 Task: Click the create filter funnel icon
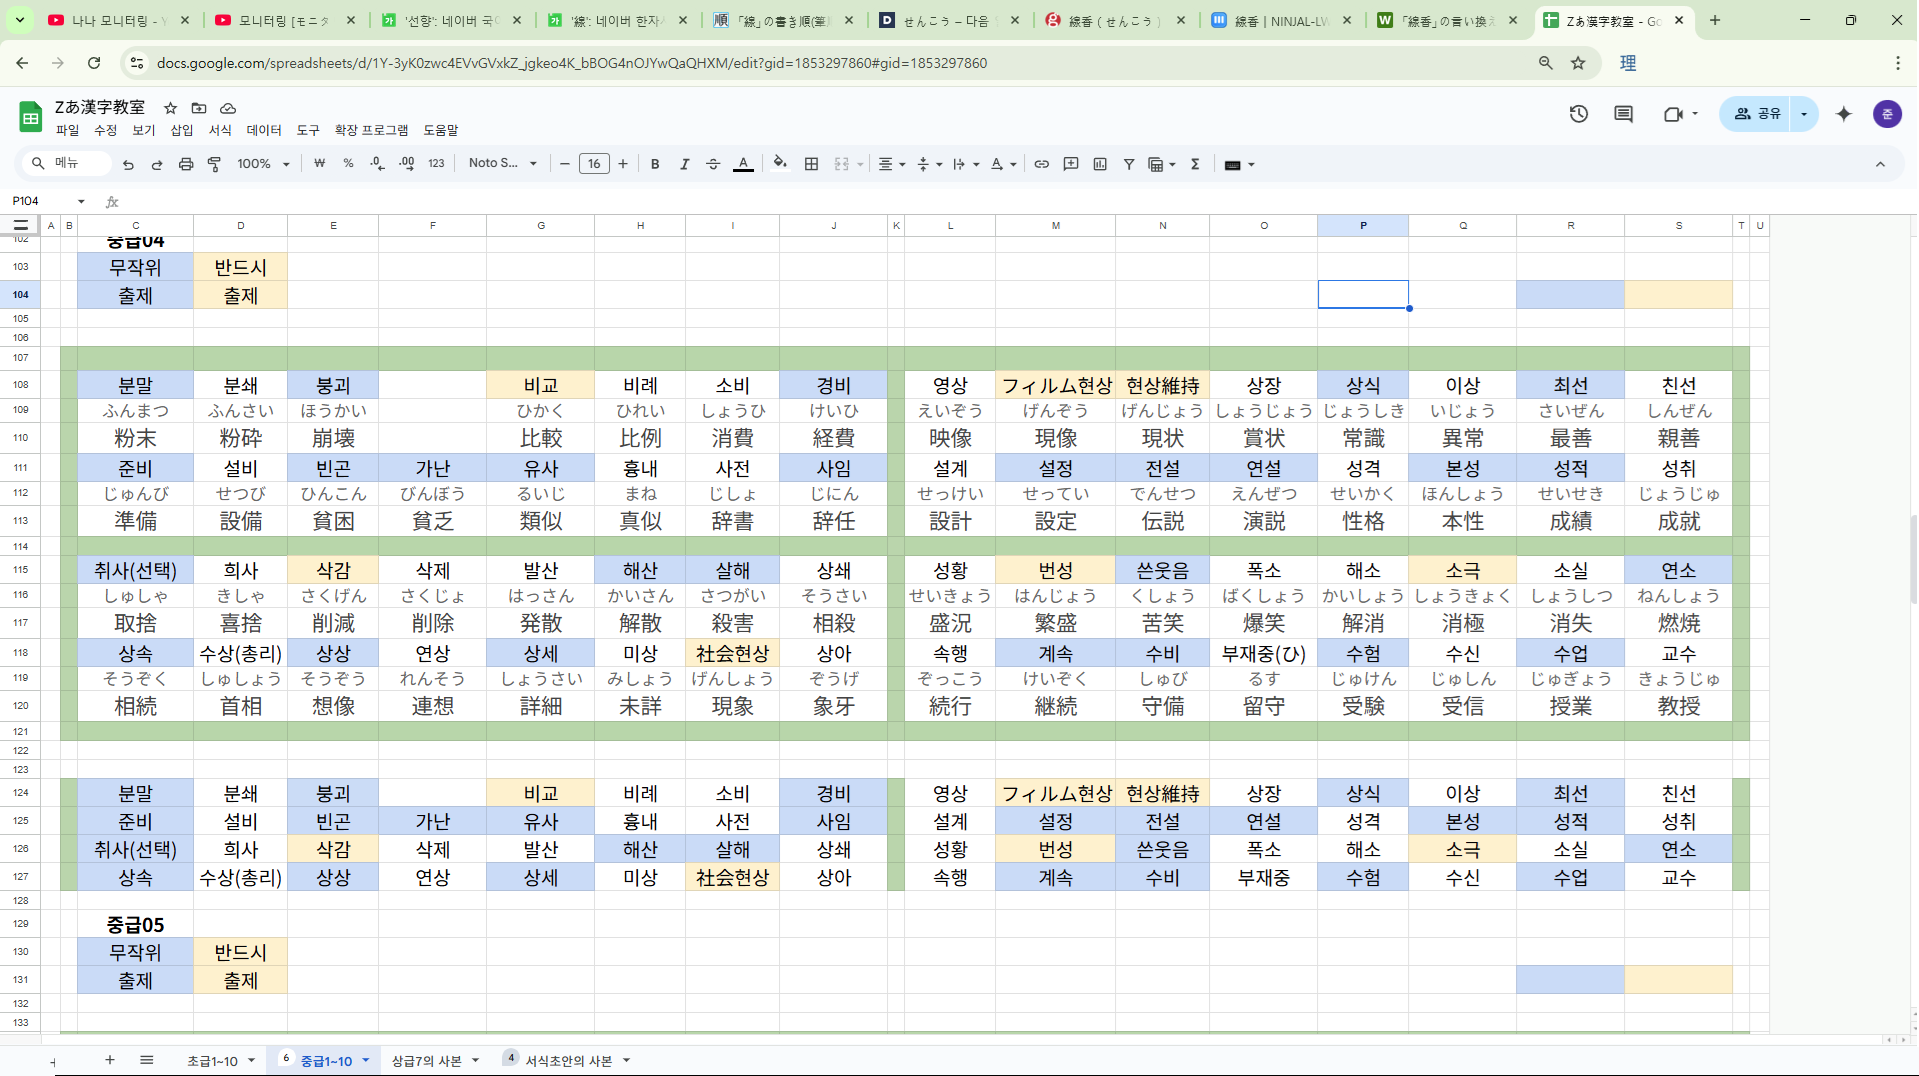point(1128,164)
